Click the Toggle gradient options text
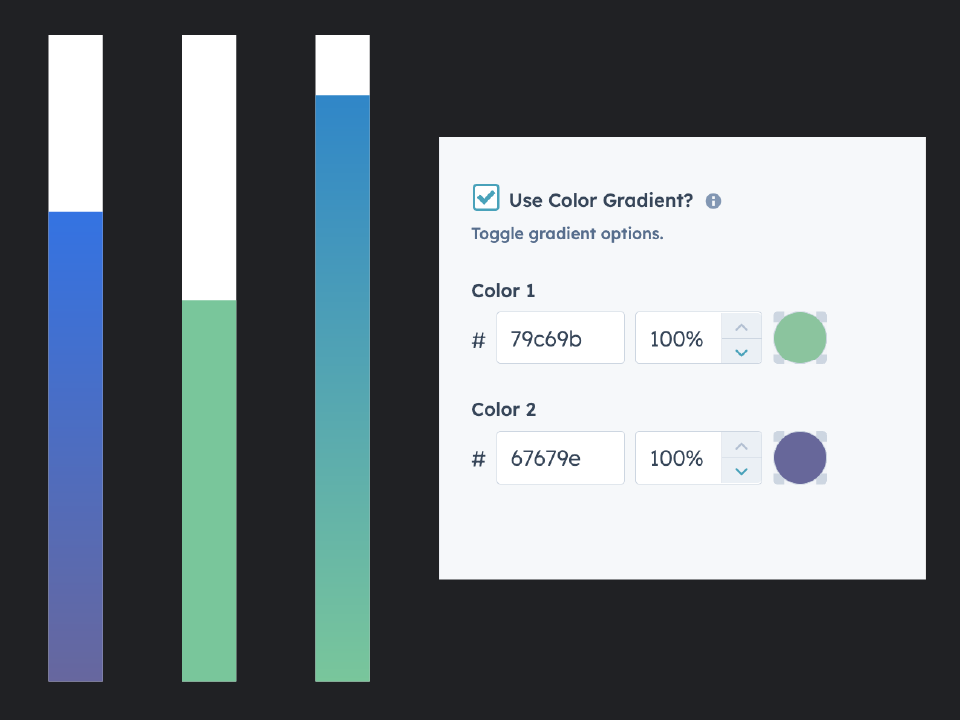The width and height of the screenshot is (960, 720). 567,233
